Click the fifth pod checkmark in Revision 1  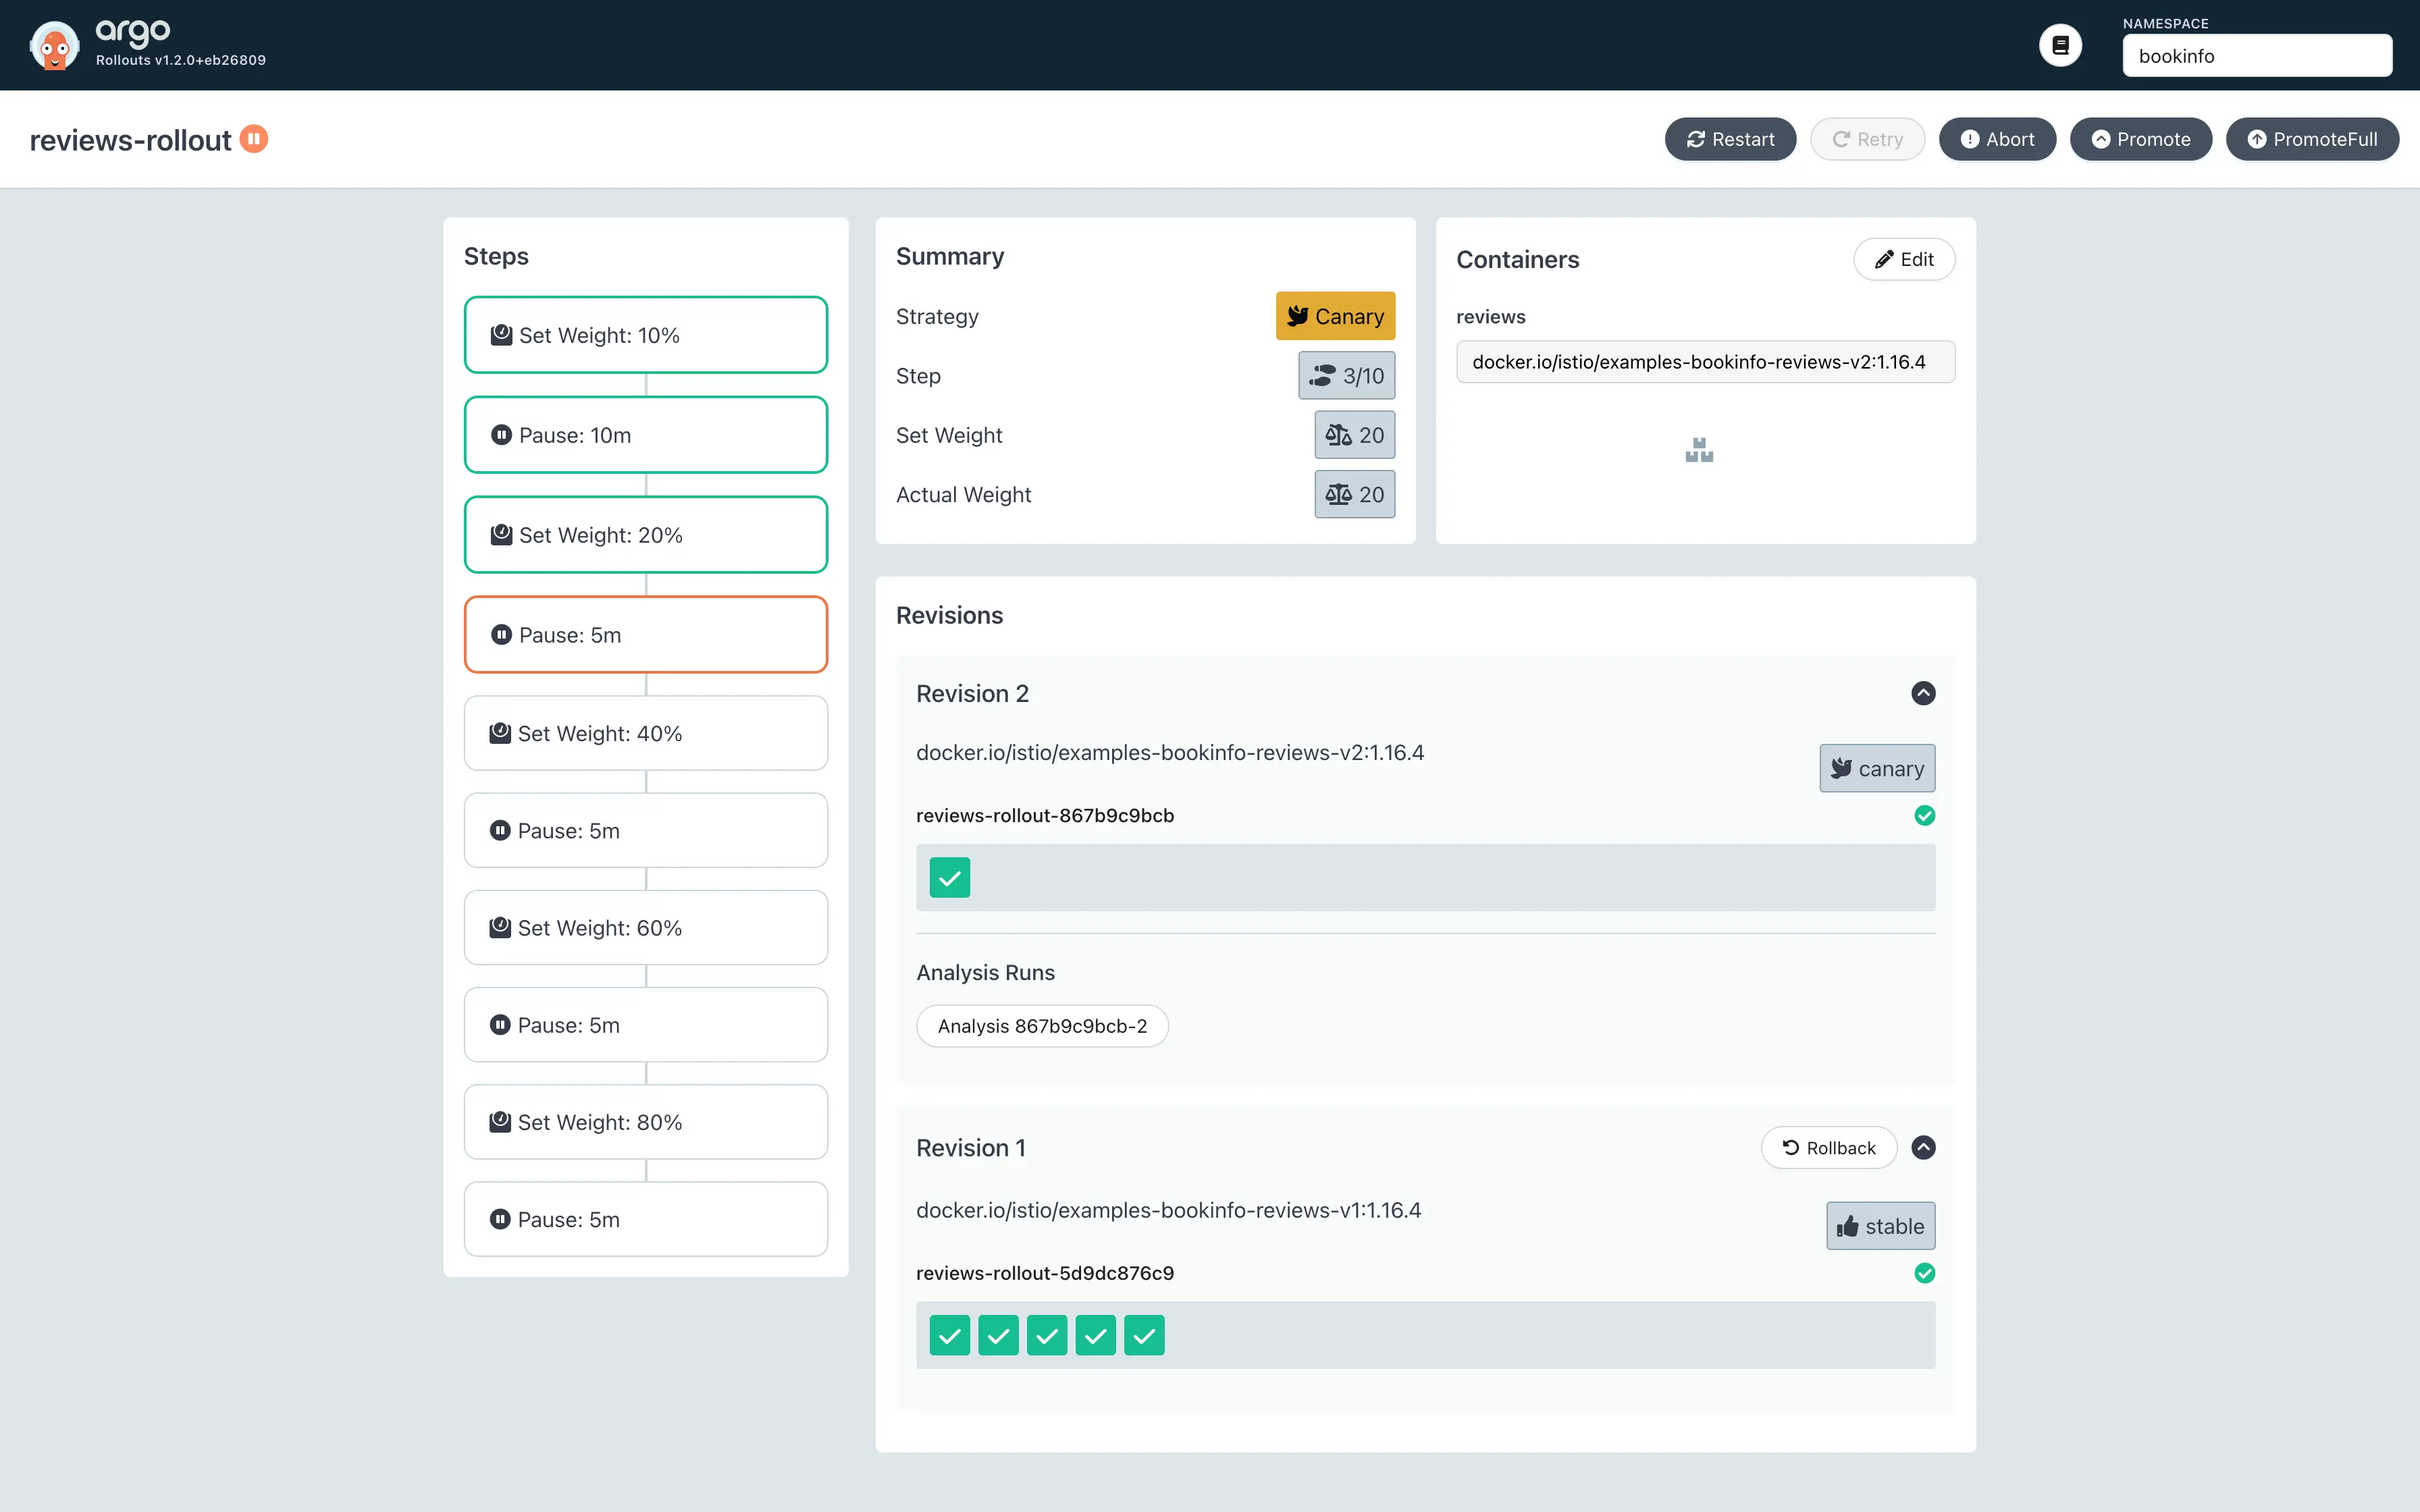pos(1144,1335)
